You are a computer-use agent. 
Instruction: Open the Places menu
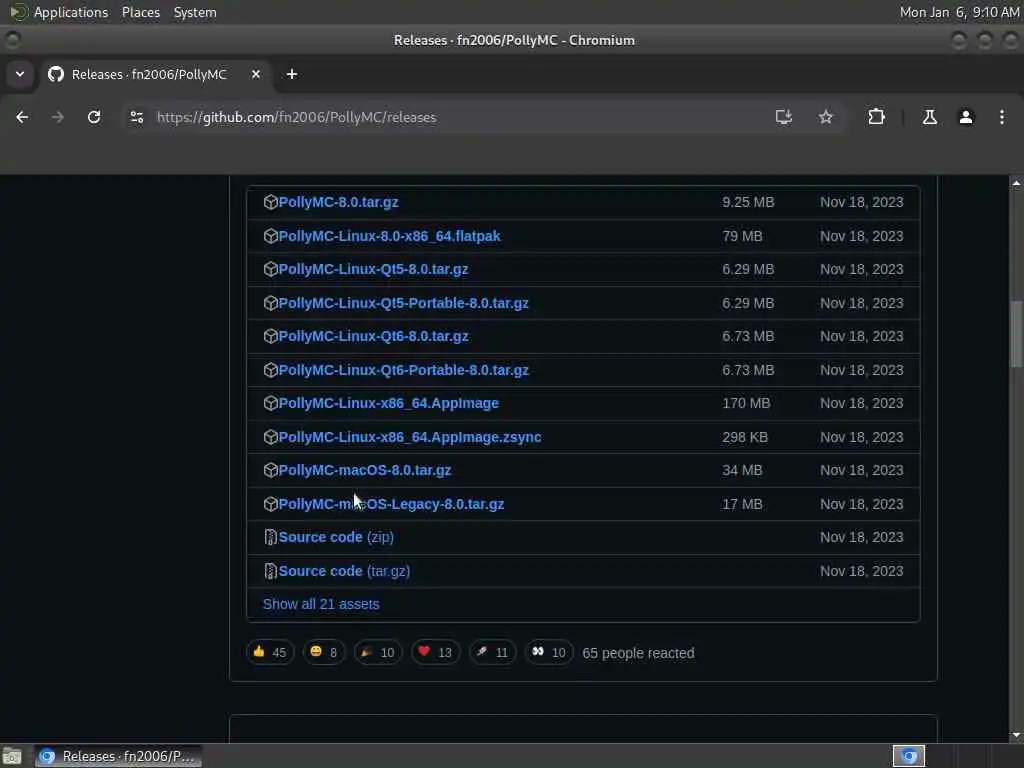[141, 12]
